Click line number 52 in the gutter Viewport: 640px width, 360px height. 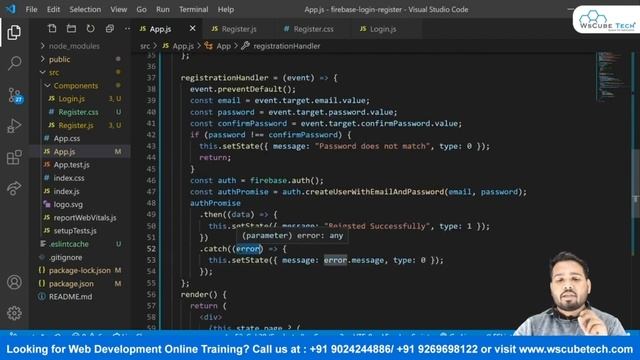pyautogui.click(x=151, y=249)
